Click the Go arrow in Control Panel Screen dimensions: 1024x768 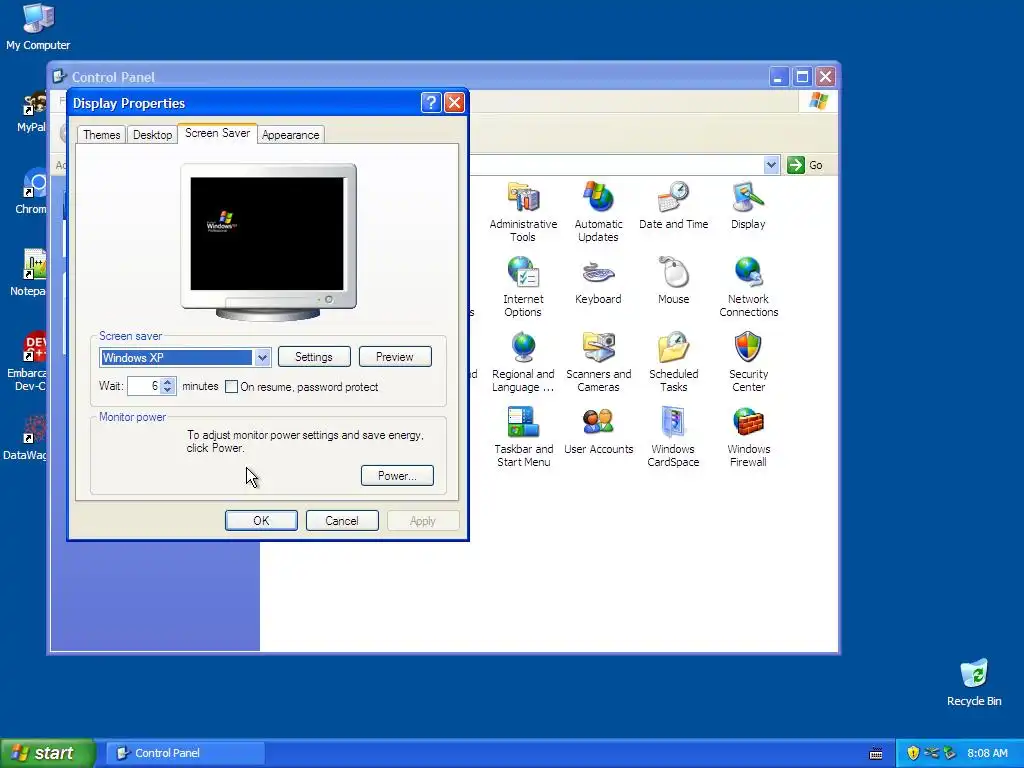795,165
